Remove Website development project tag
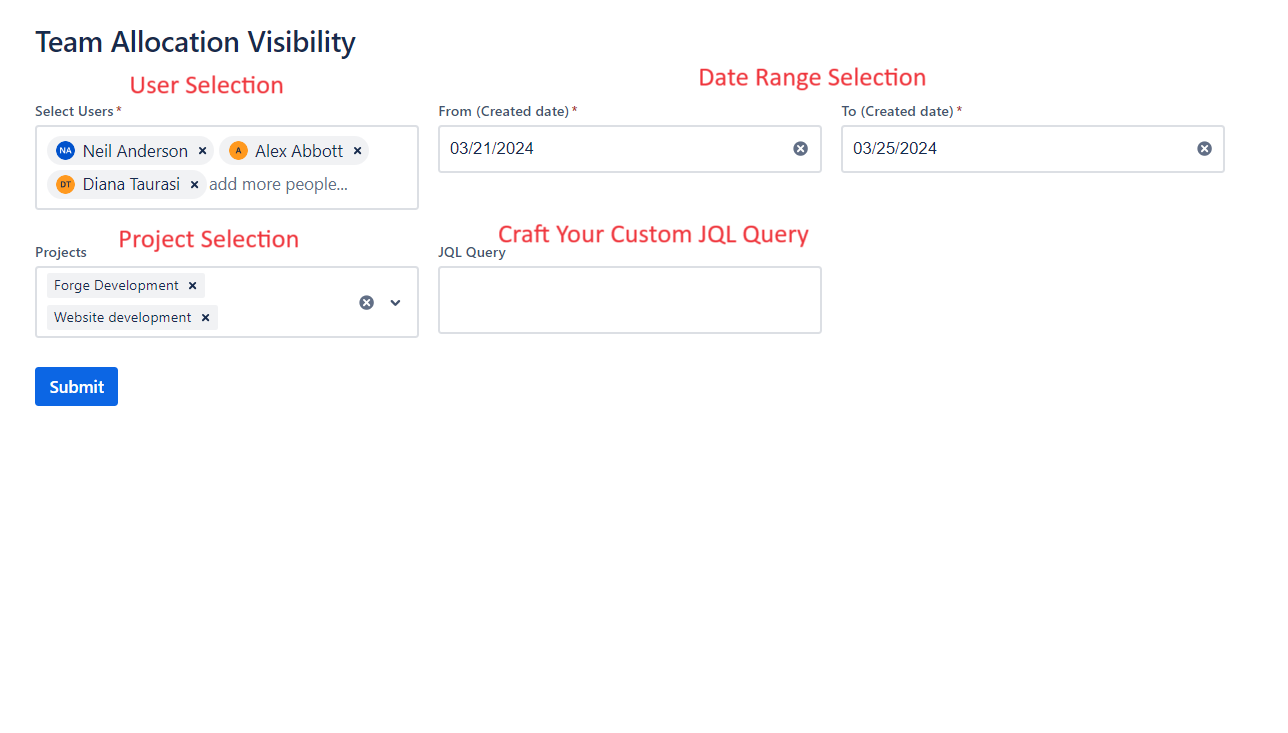The height and width of the screenshot is (733, 1288). [205, 318]
